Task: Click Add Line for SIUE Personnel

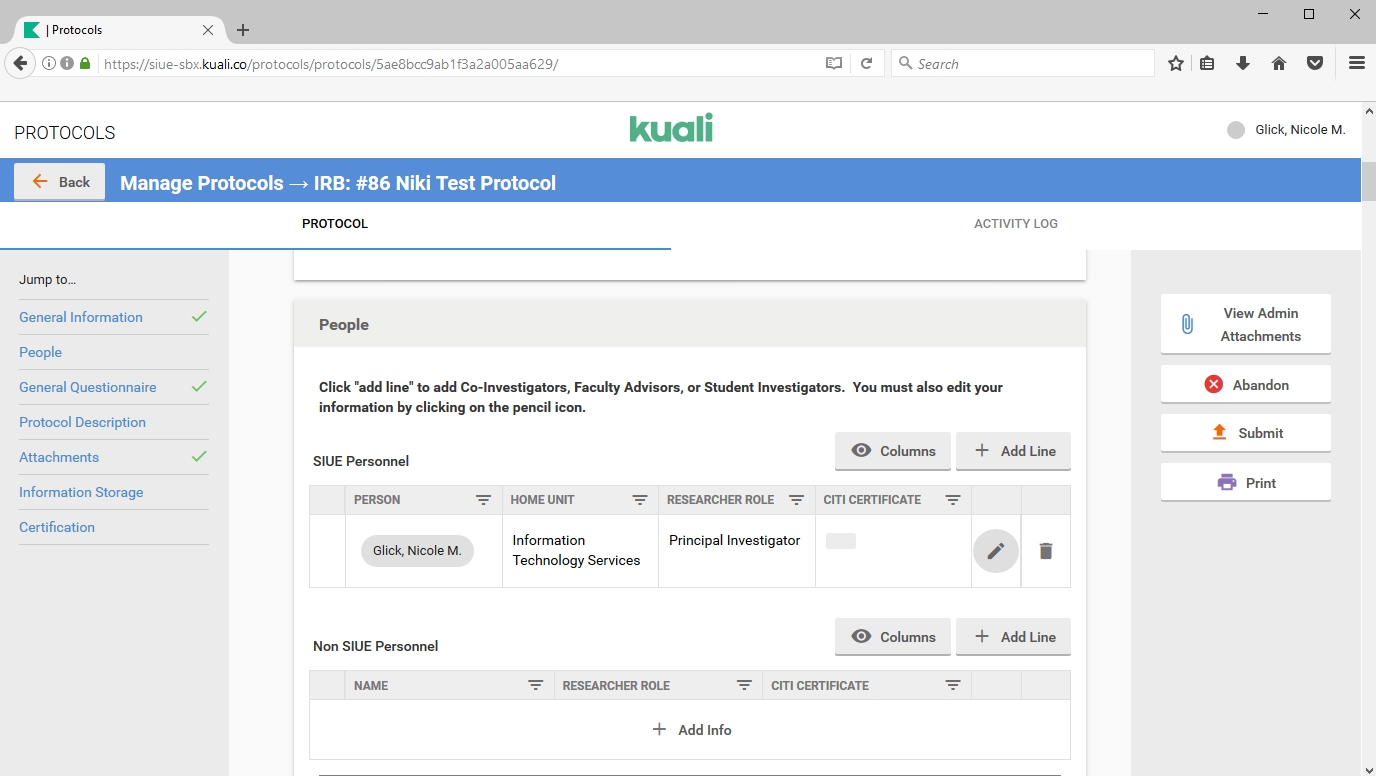Action: pos(1013,451)
